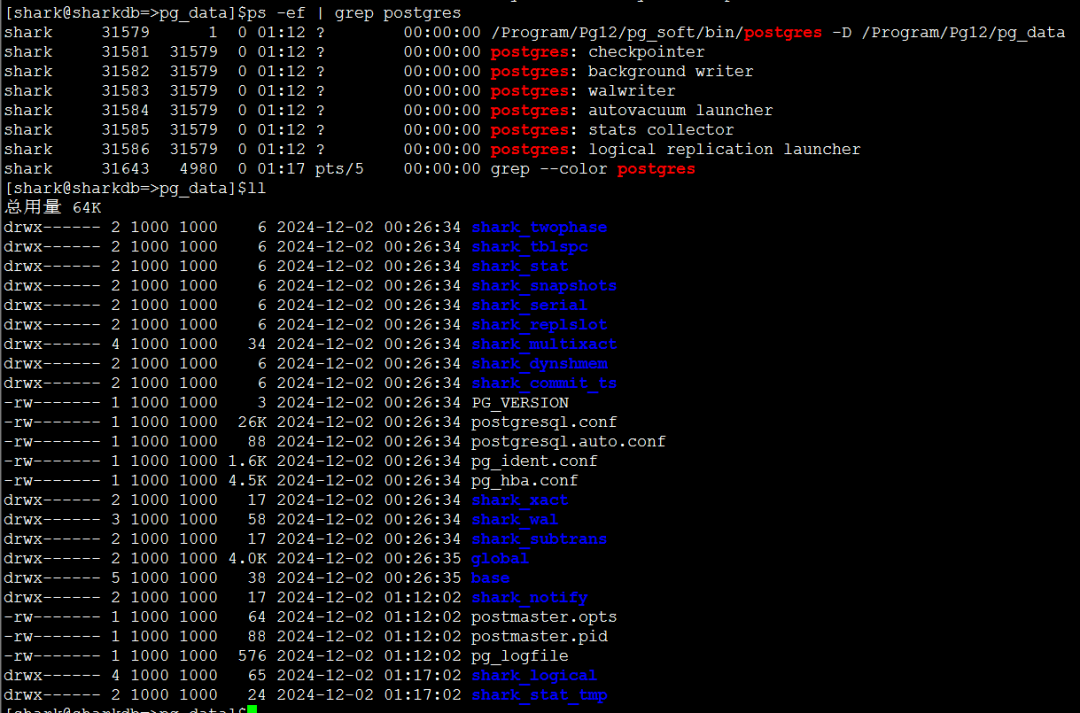Click the pts/5 terminal value
The height and width of the screenshot is (713, 1080).
339,169
